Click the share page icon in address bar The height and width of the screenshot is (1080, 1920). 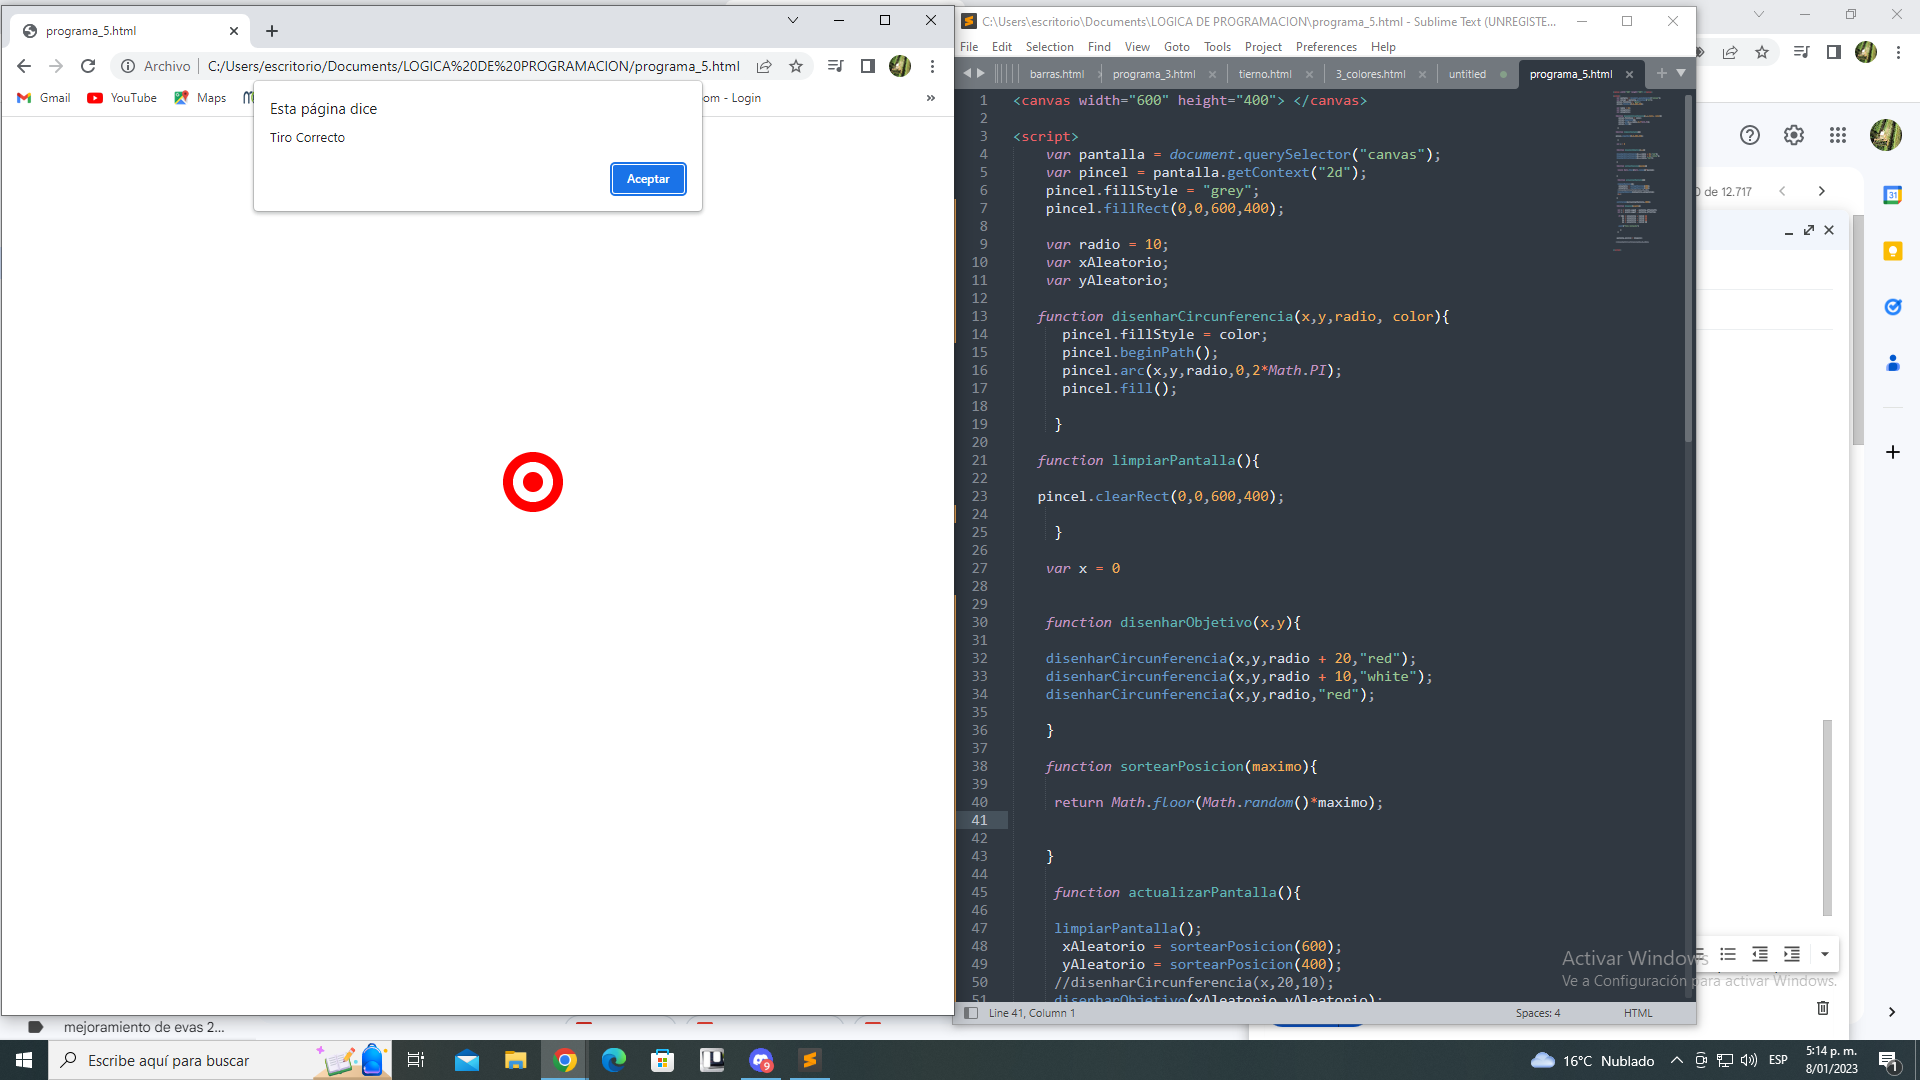coord(764,66)
